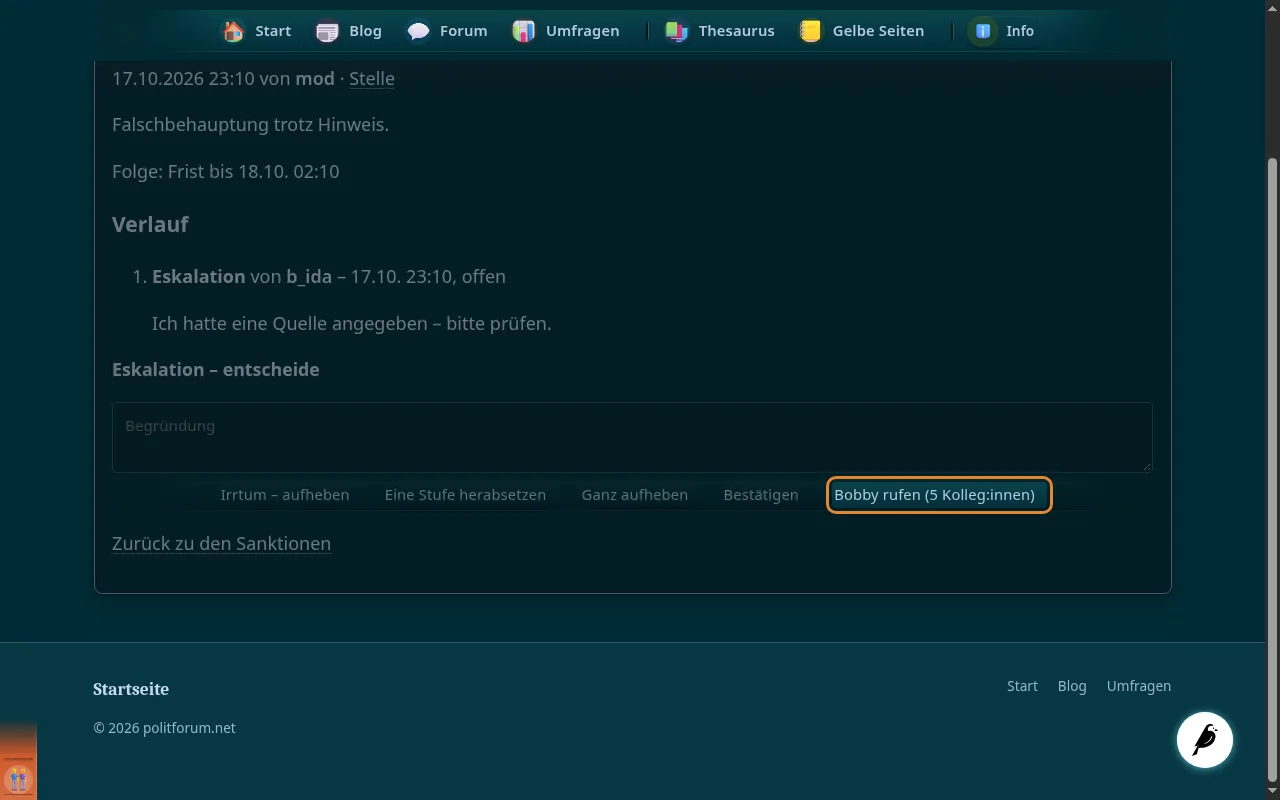Open the footer Blog link
Viewport: 1280px width, 800px height.
pyautogui.click(x=1072, y=686)
